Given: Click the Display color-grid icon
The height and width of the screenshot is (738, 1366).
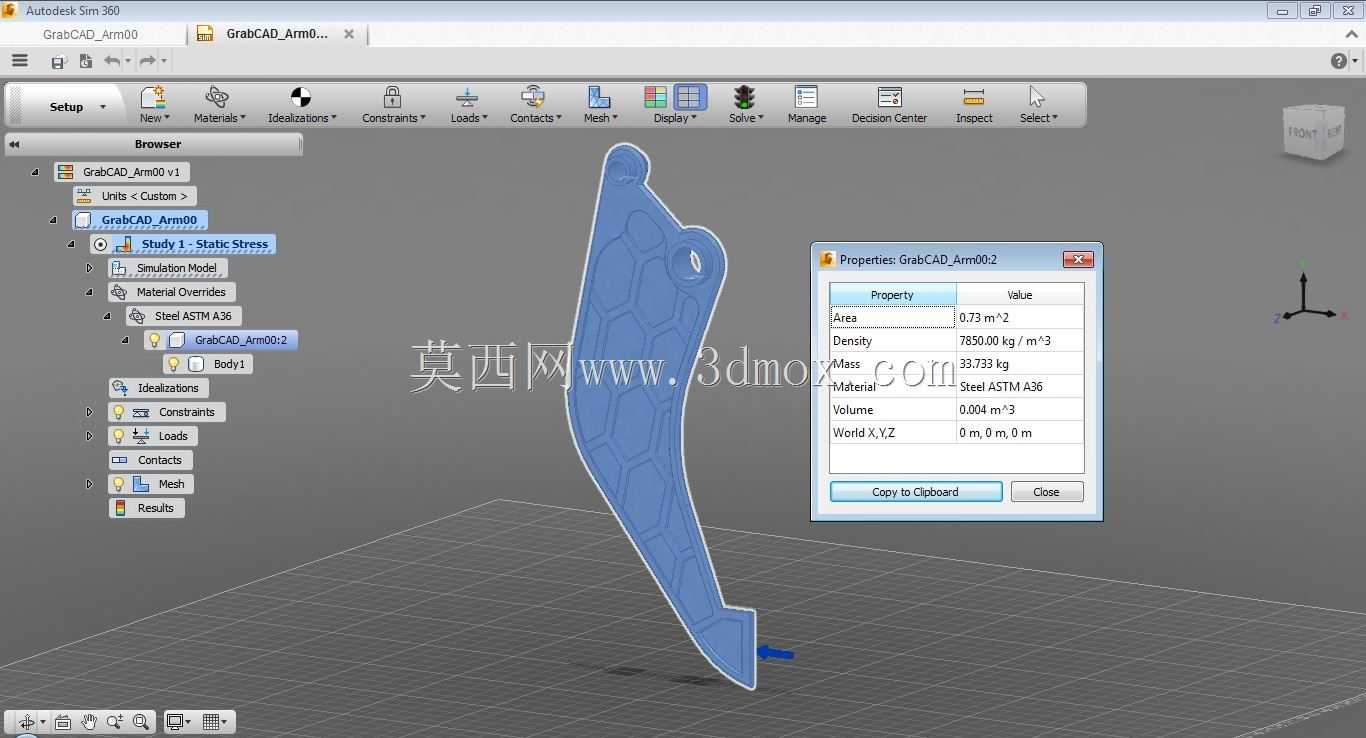Looking at the screenshot, I should pyautogui.click(x=656, y=97).
